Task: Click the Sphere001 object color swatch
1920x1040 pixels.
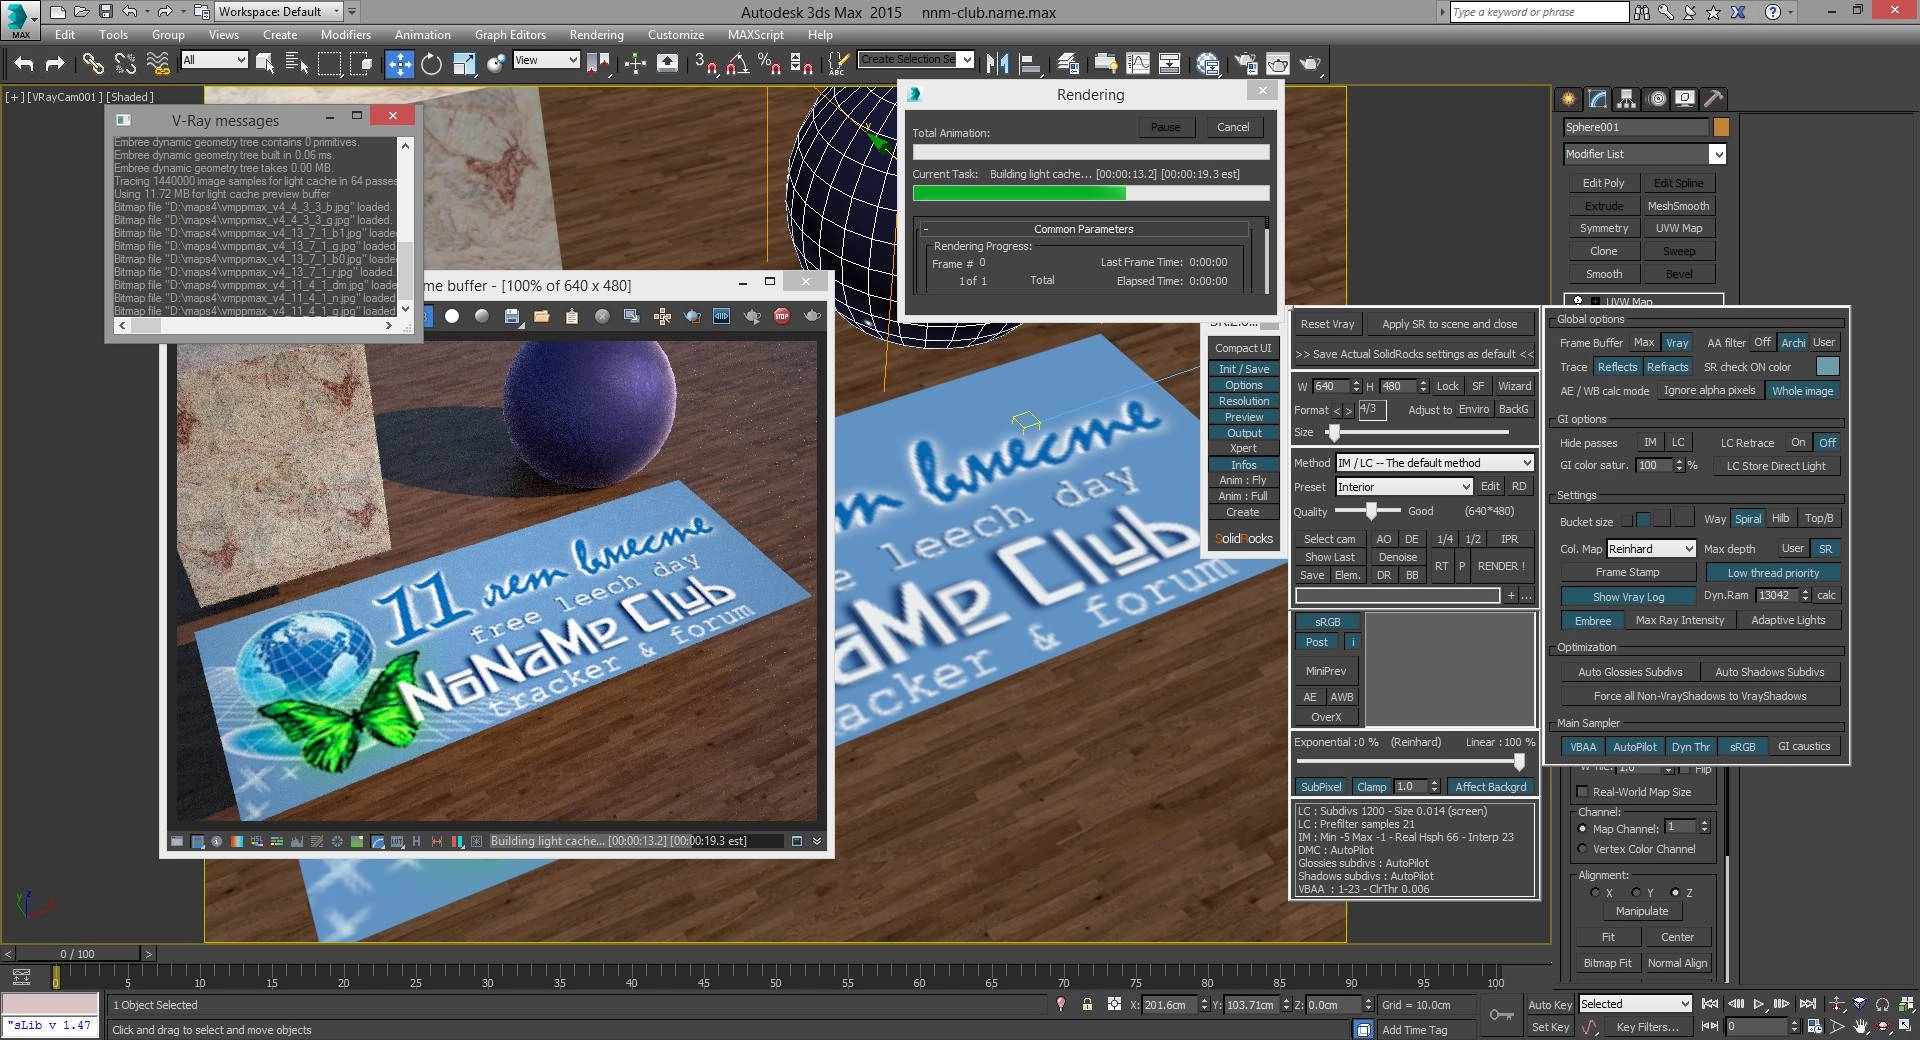Action: pos(1721,127)
